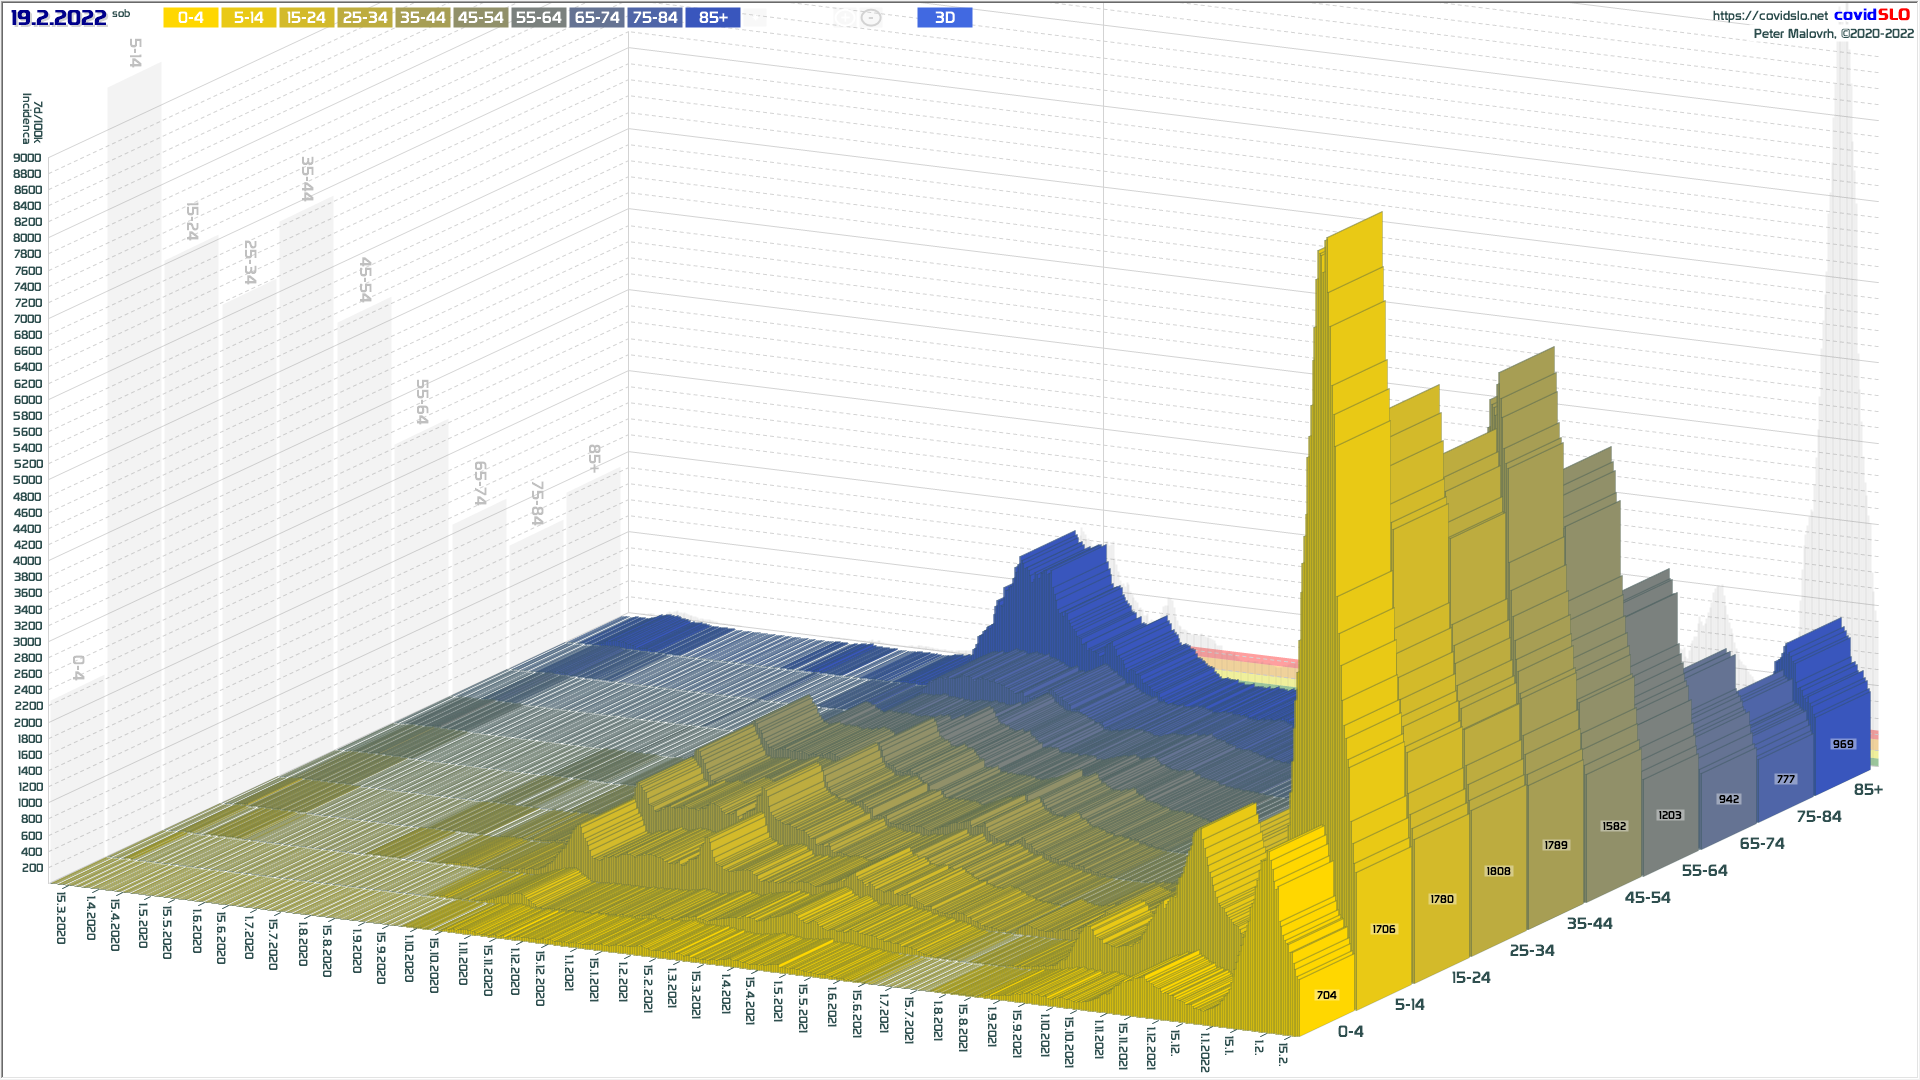Click the 45-54 age group button
The width and height of the screenshot is (1920, 1080).
coord(480,18)
